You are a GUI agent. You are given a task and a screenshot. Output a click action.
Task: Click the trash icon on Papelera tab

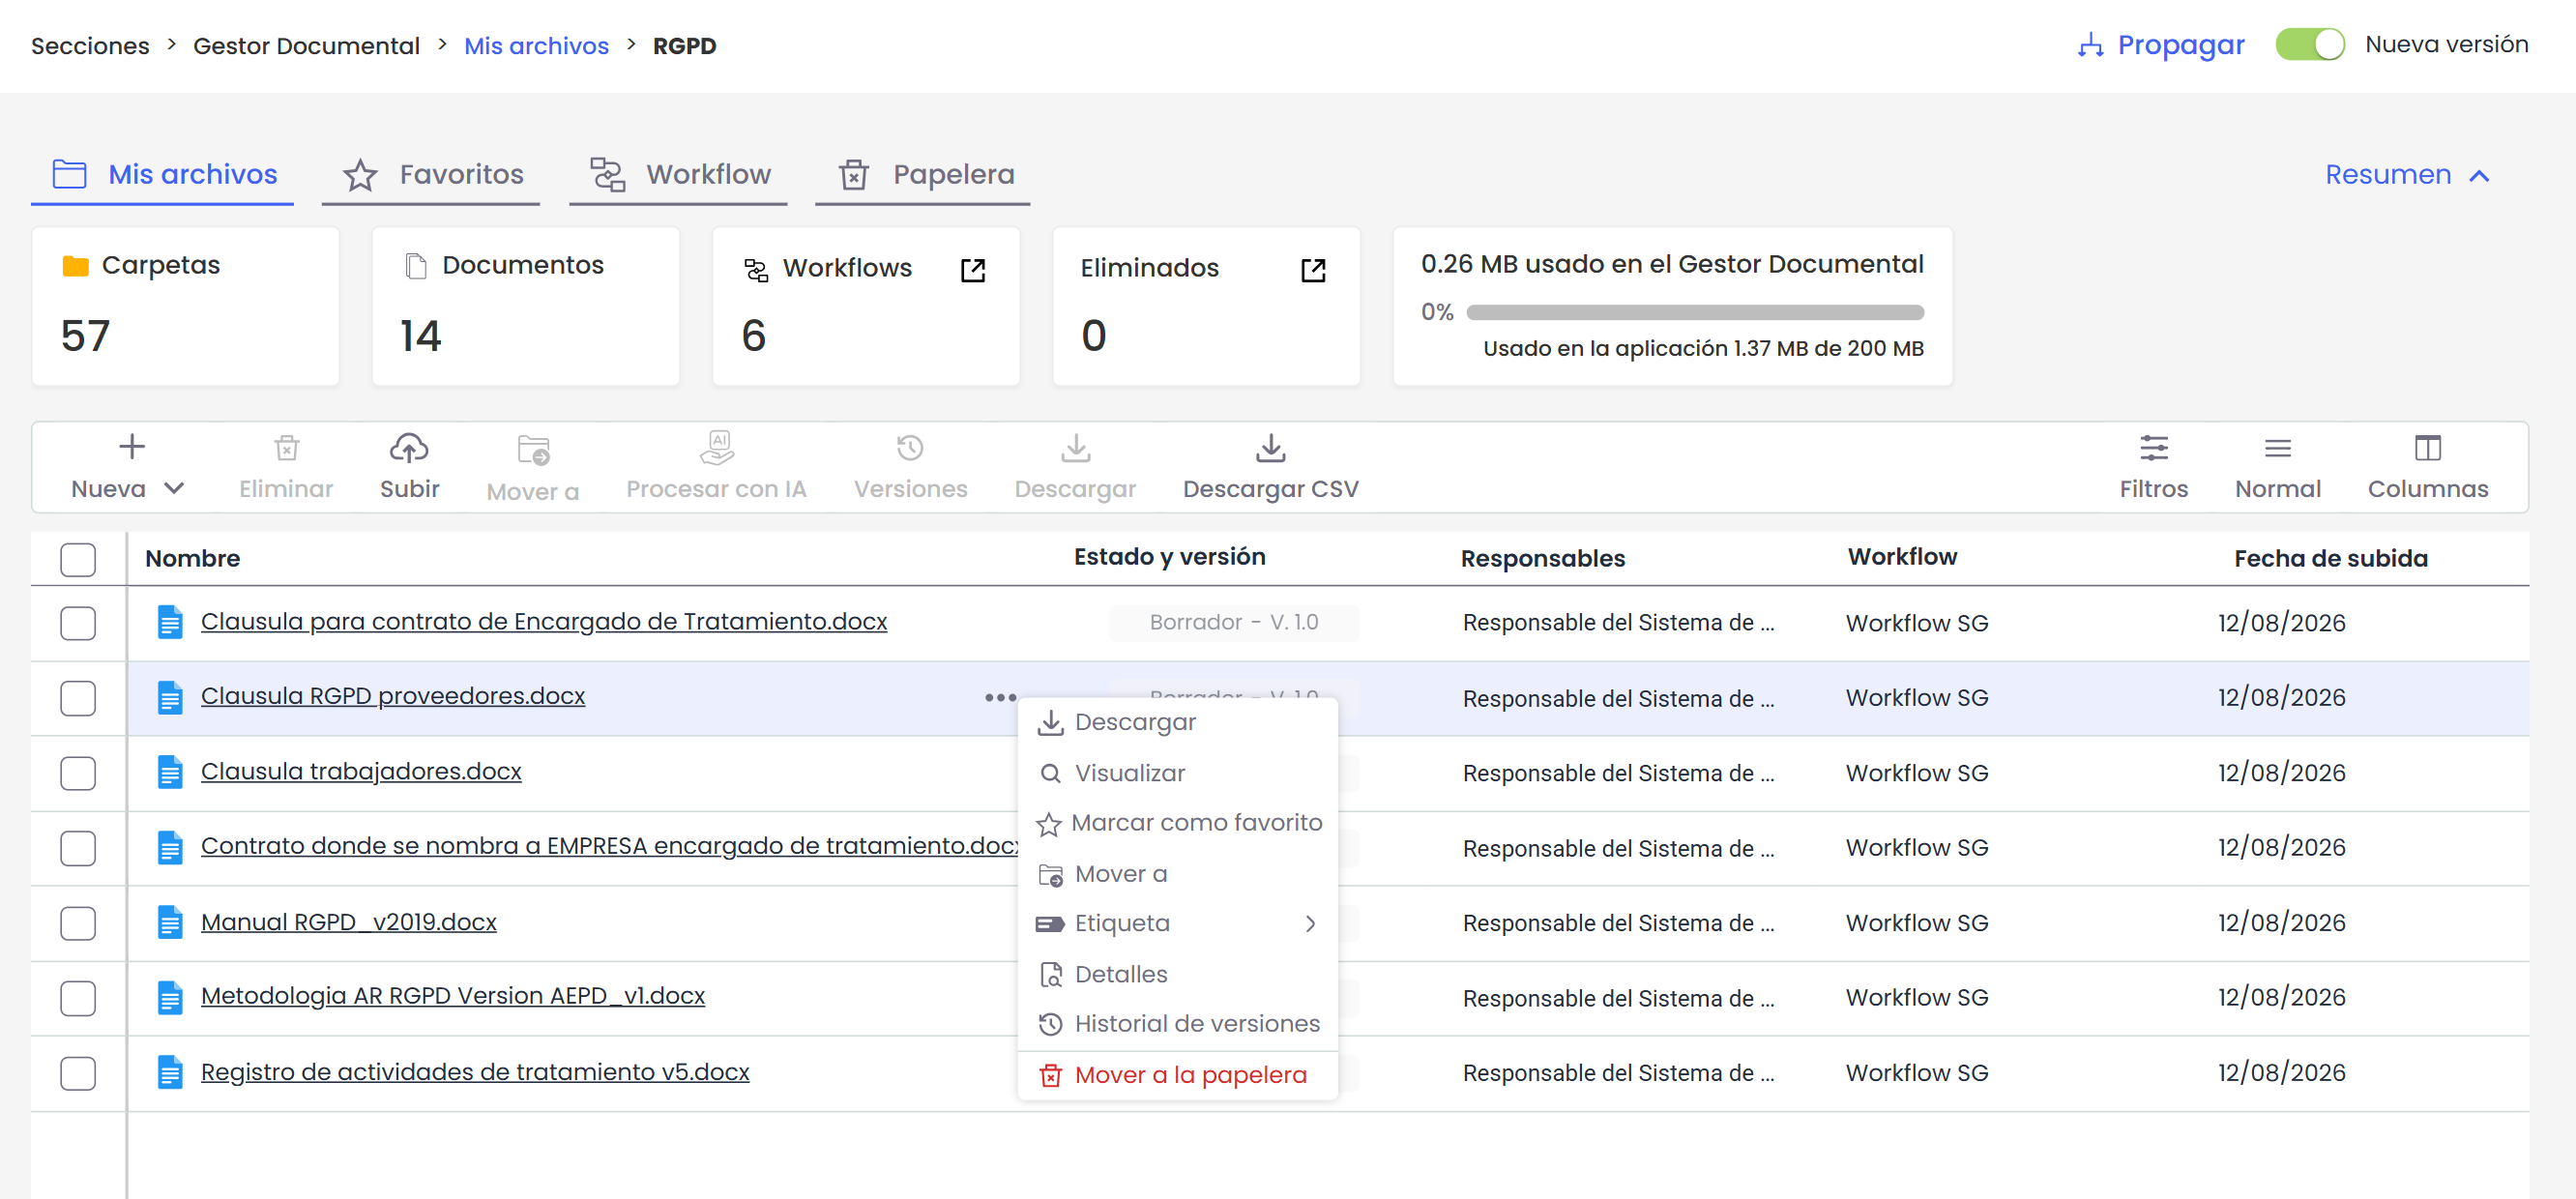point(853,175)
